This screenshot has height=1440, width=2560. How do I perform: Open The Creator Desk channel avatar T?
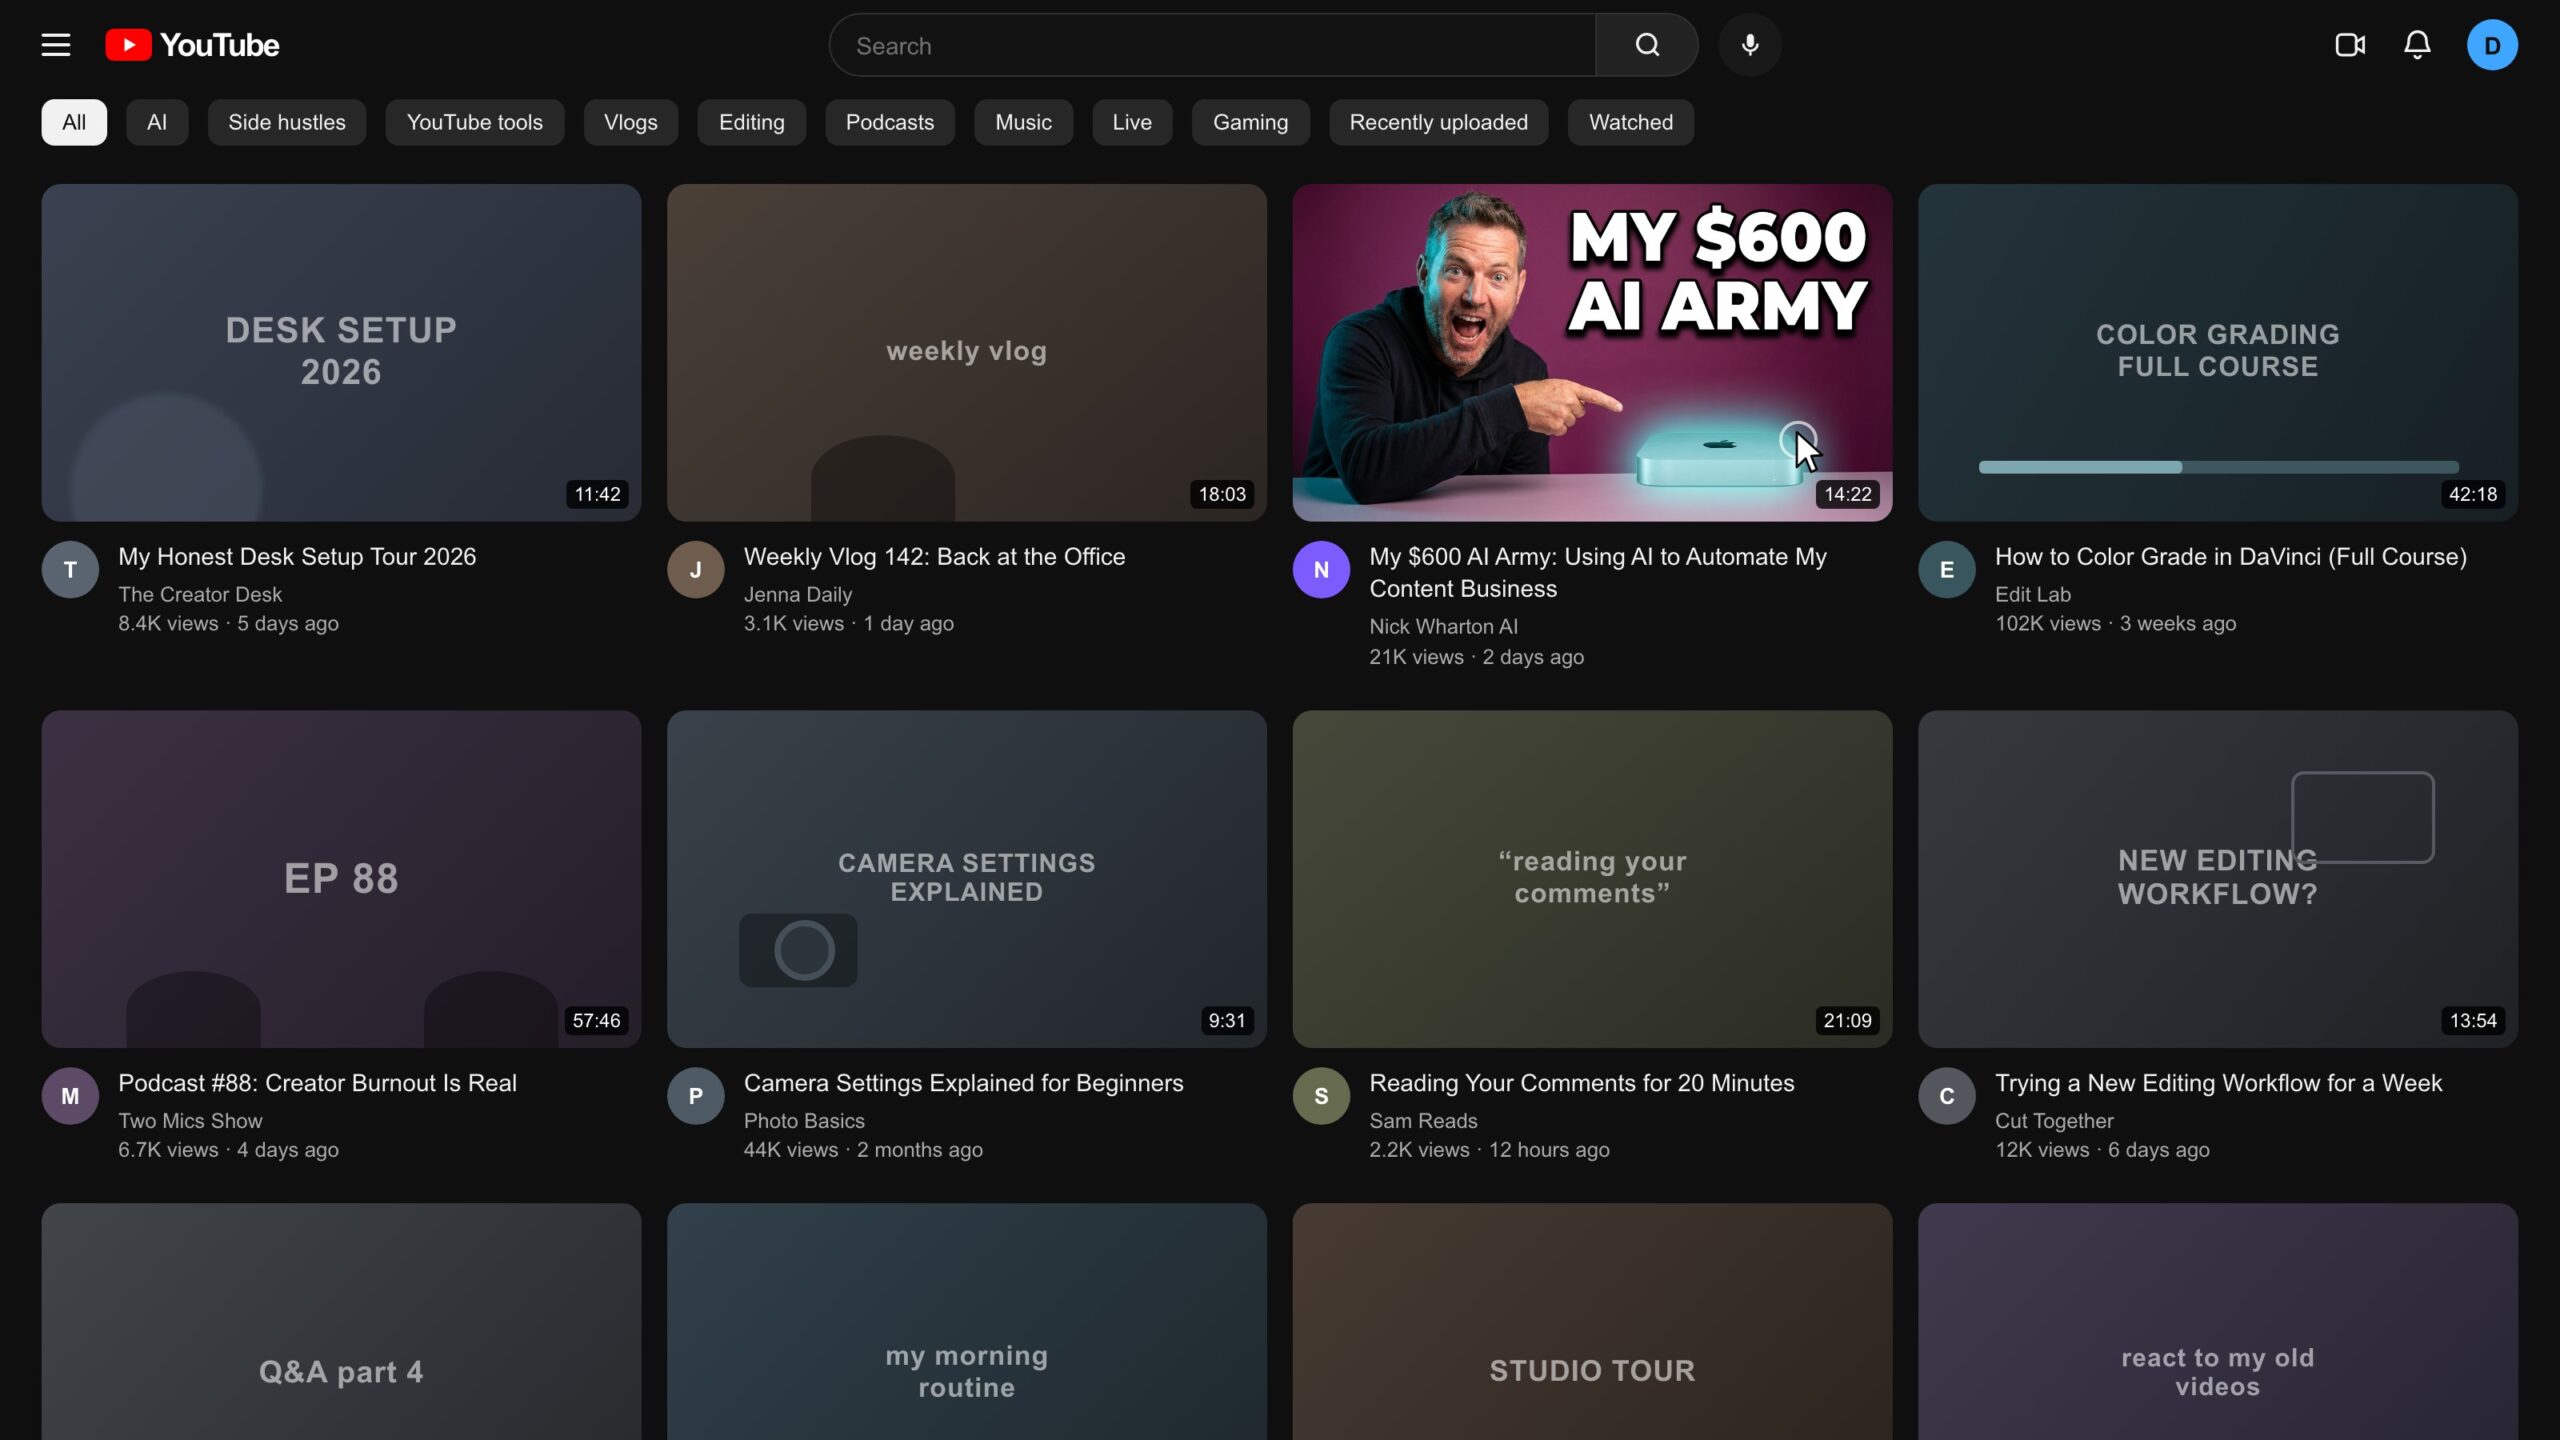coord(70,570)
